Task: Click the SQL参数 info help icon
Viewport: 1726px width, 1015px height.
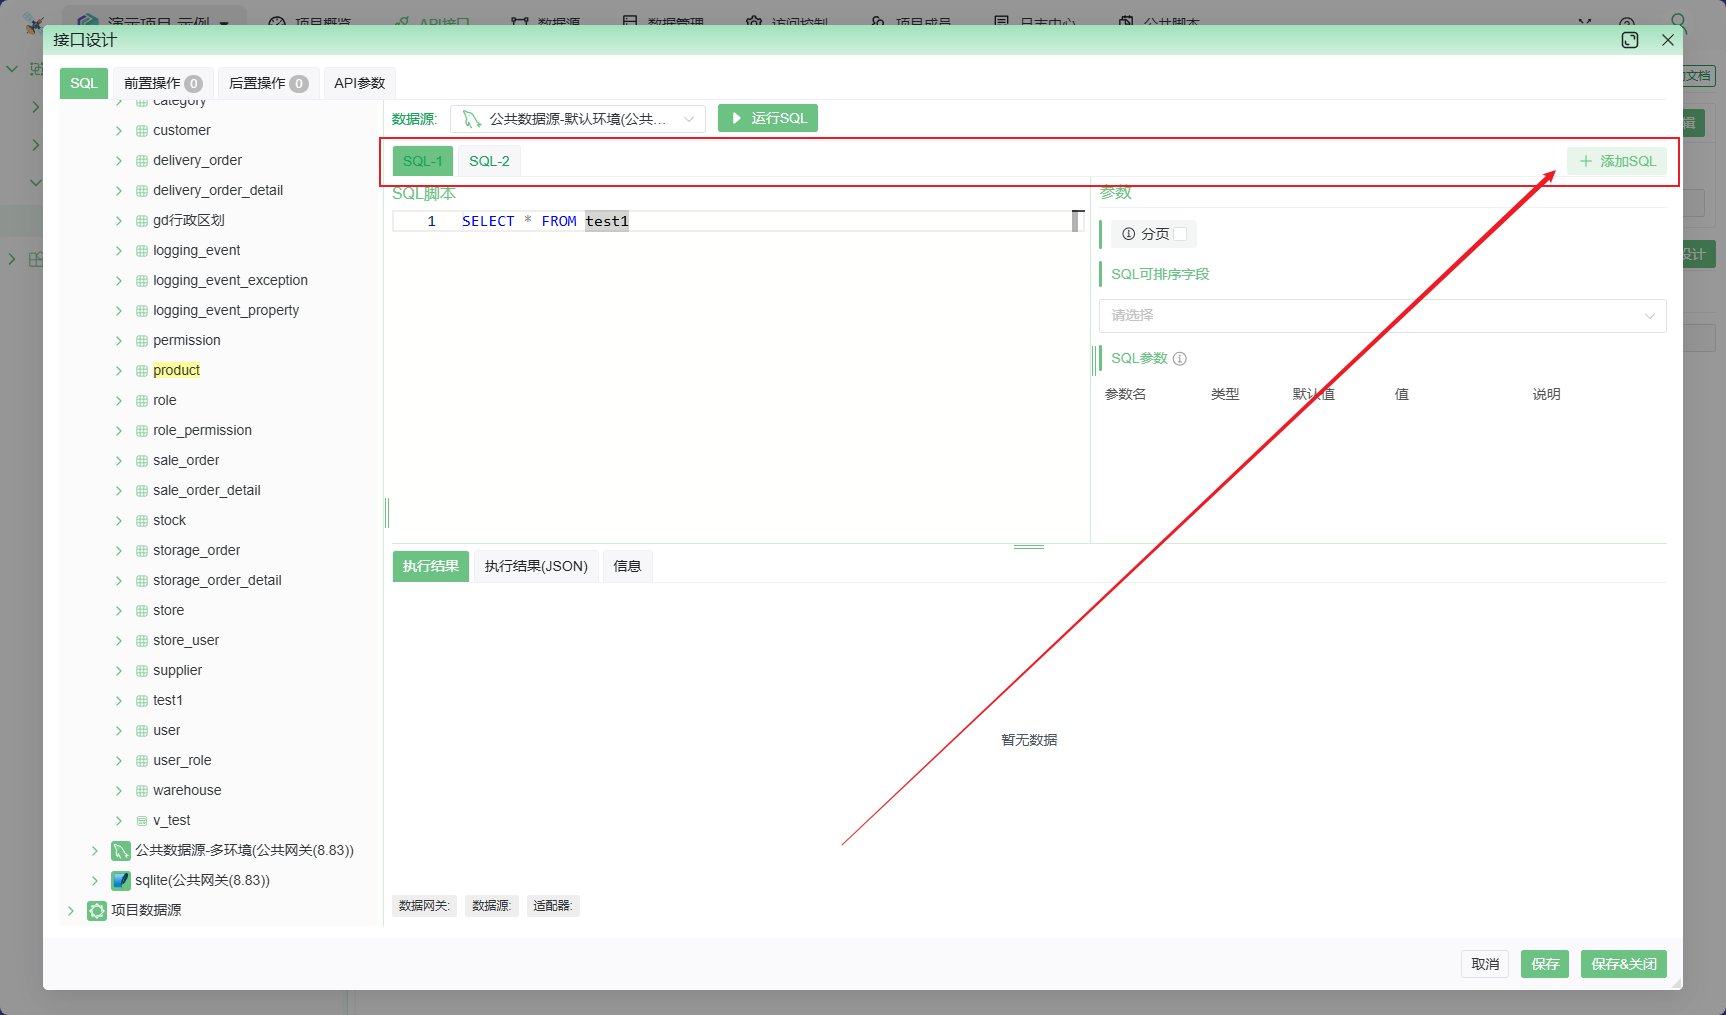Action: [x=1180, y=359]
